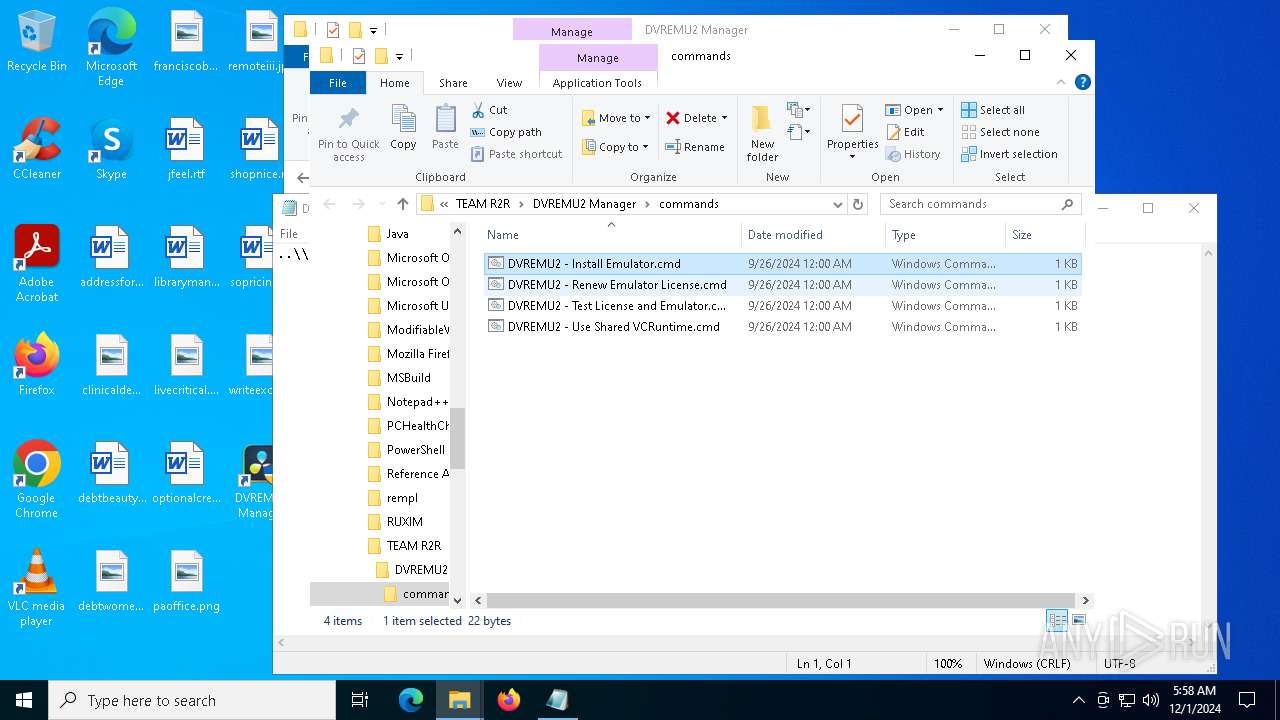Sort by Type column header
The image size is (1280, 720).
coord(904,235)
